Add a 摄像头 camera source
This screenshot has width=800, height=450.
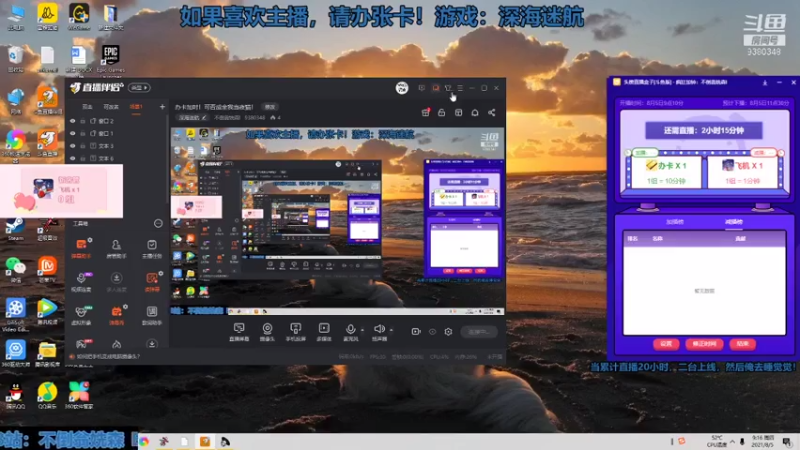pos(267,332)
